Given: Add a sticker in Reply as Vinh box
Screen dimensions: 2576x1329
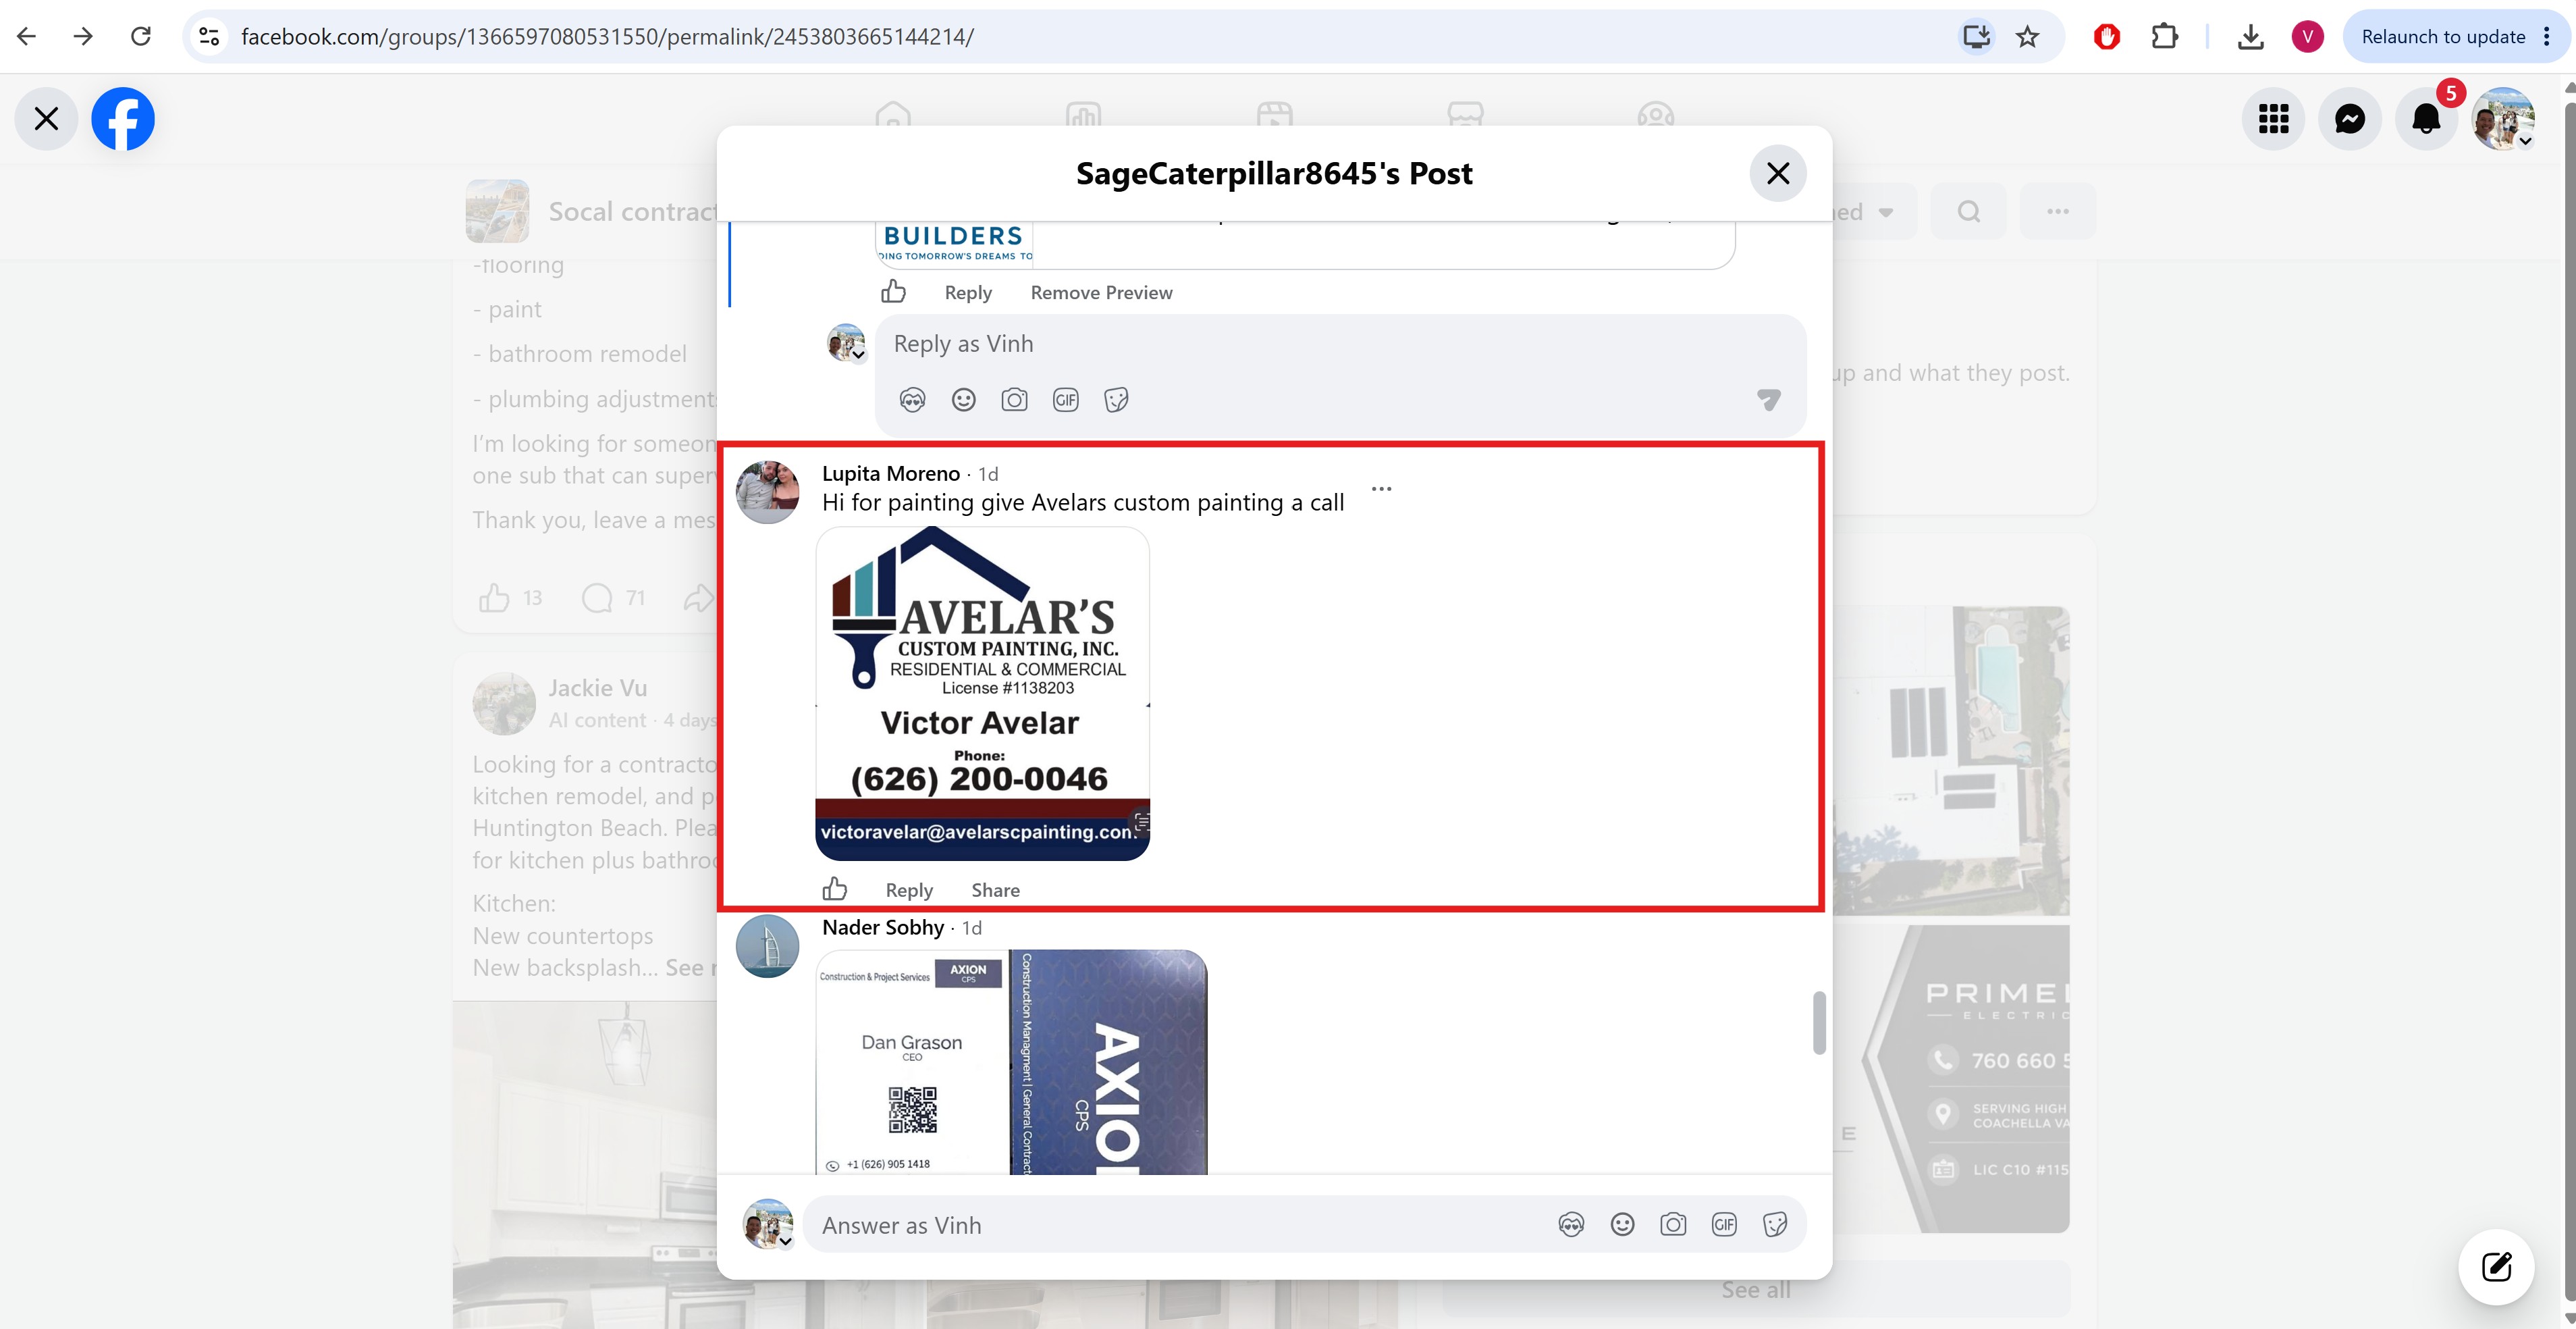Looking at the screenshot, I should point(1116,400).
